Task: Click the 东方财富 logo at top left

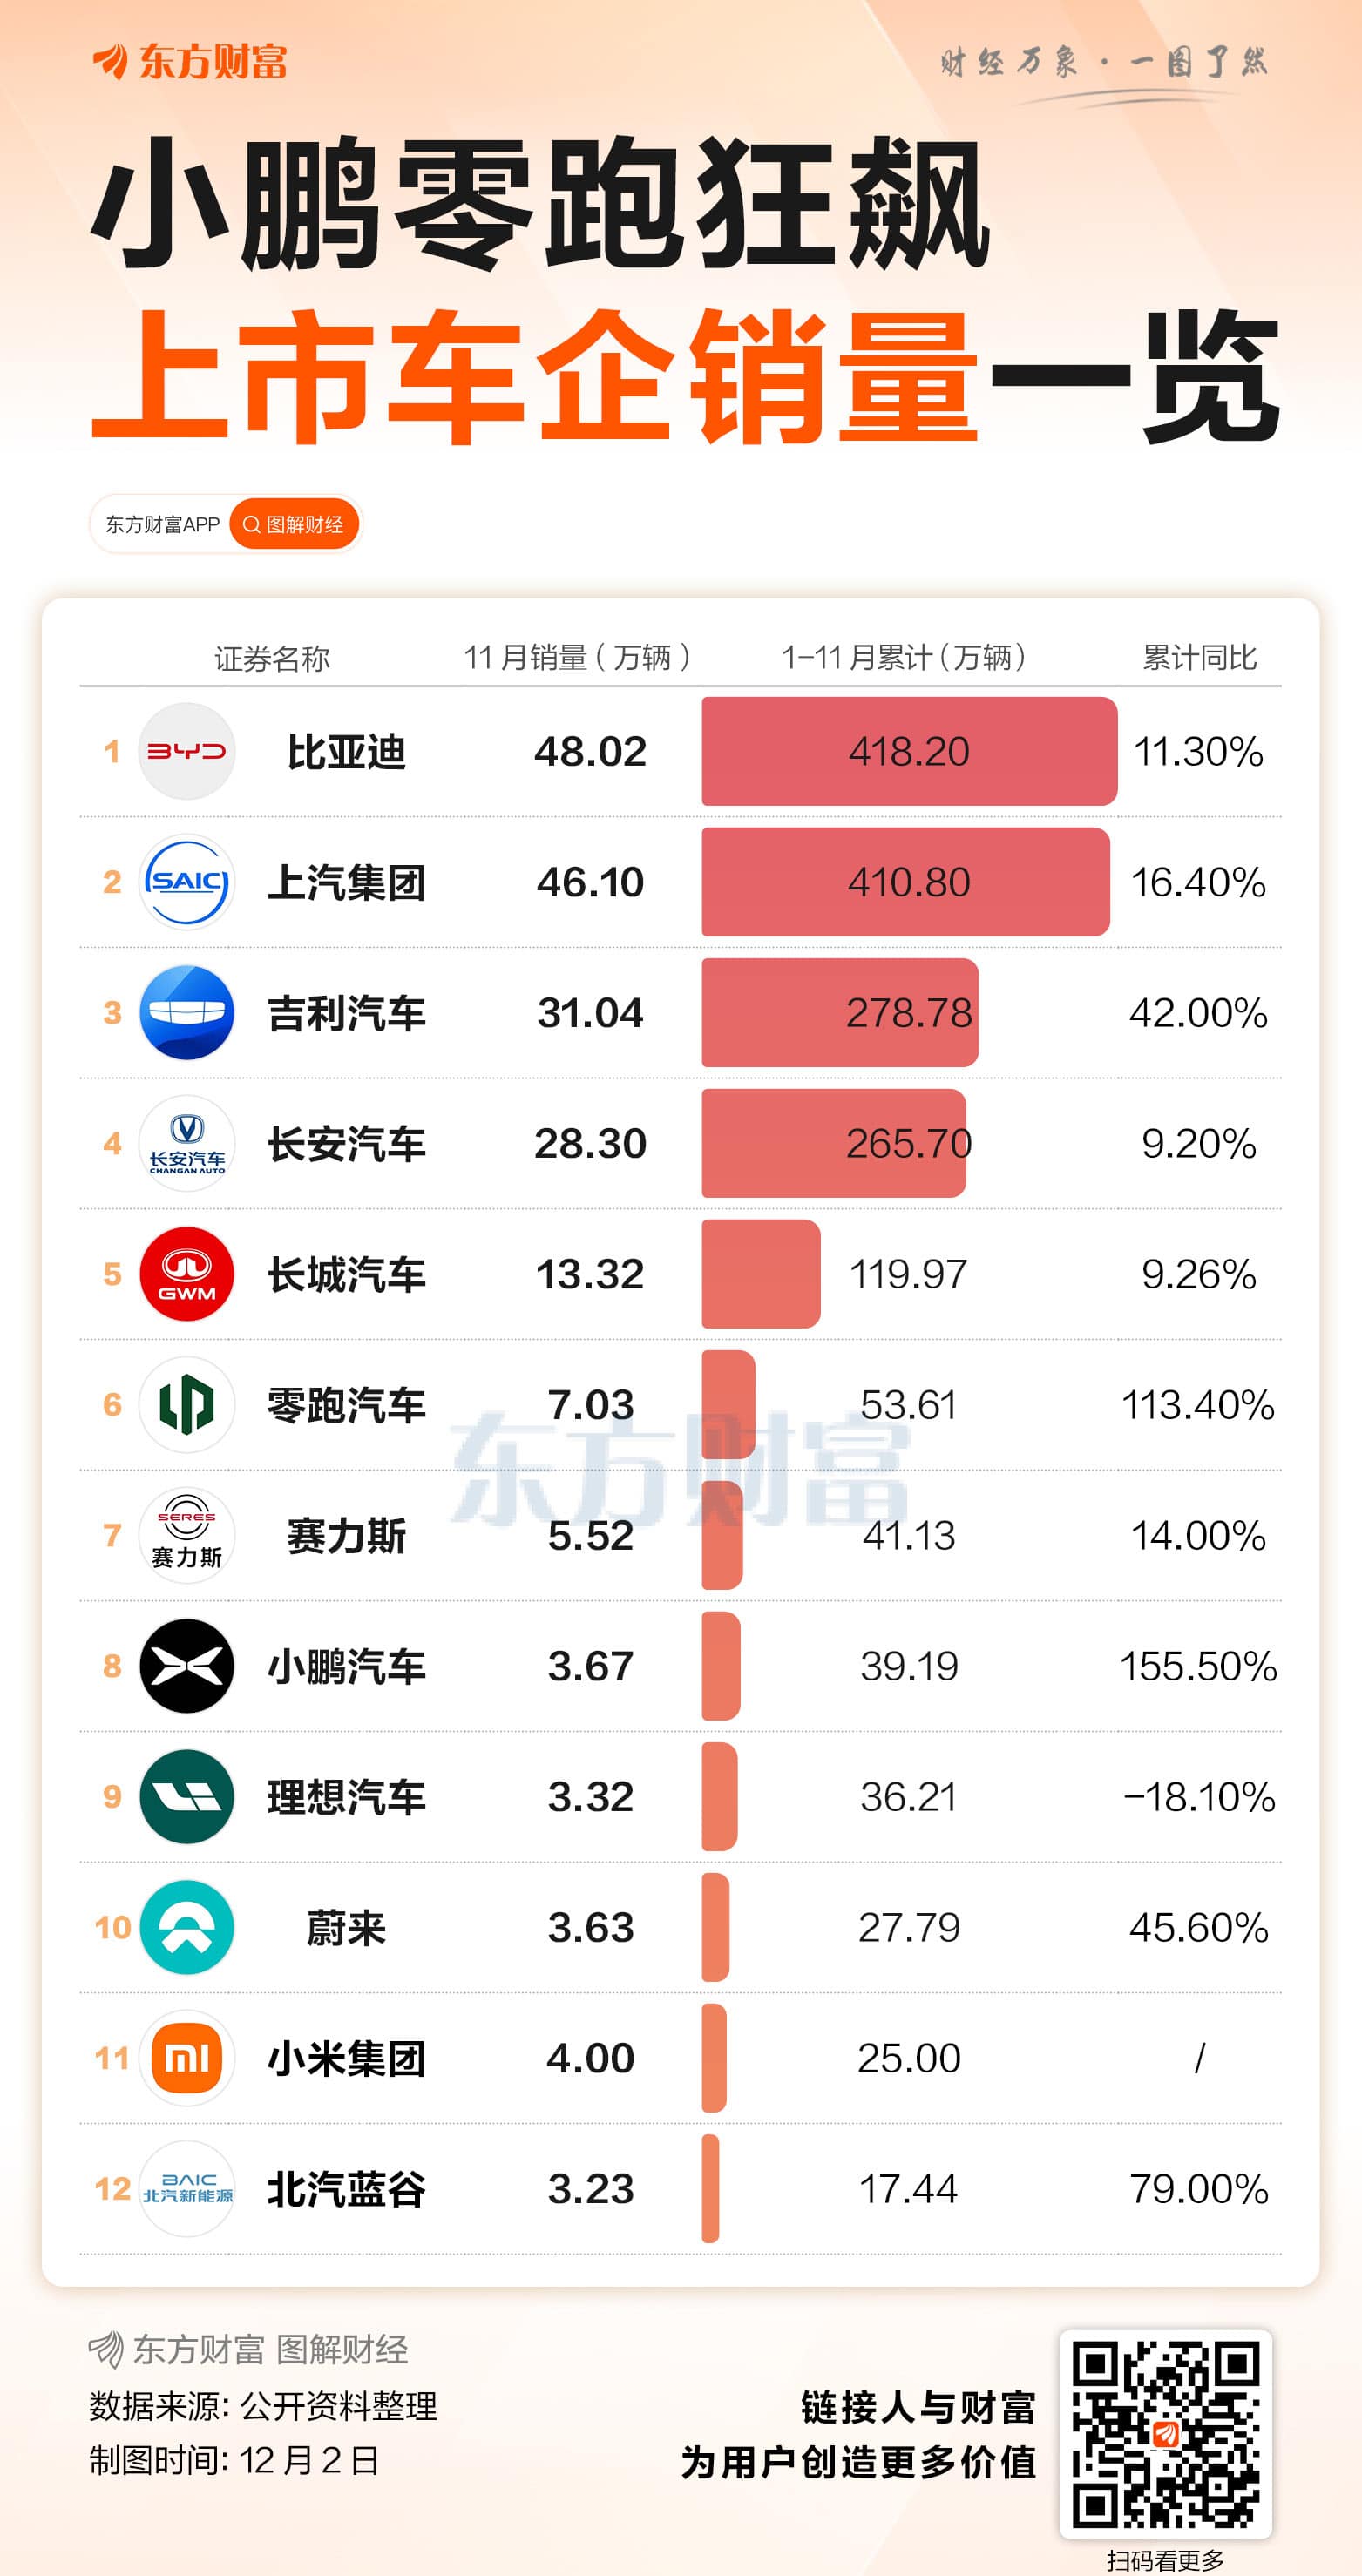Action: click(190, 62)
